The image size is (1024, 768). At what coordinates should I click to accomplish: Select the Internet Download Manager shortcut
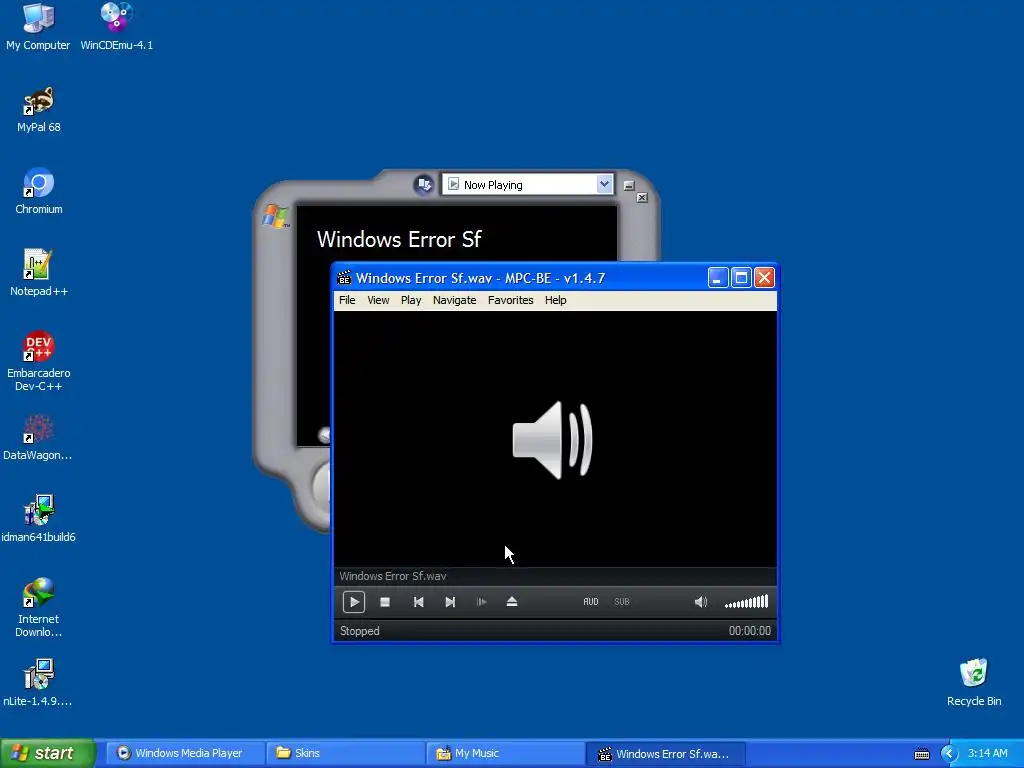tap(39, 607)
